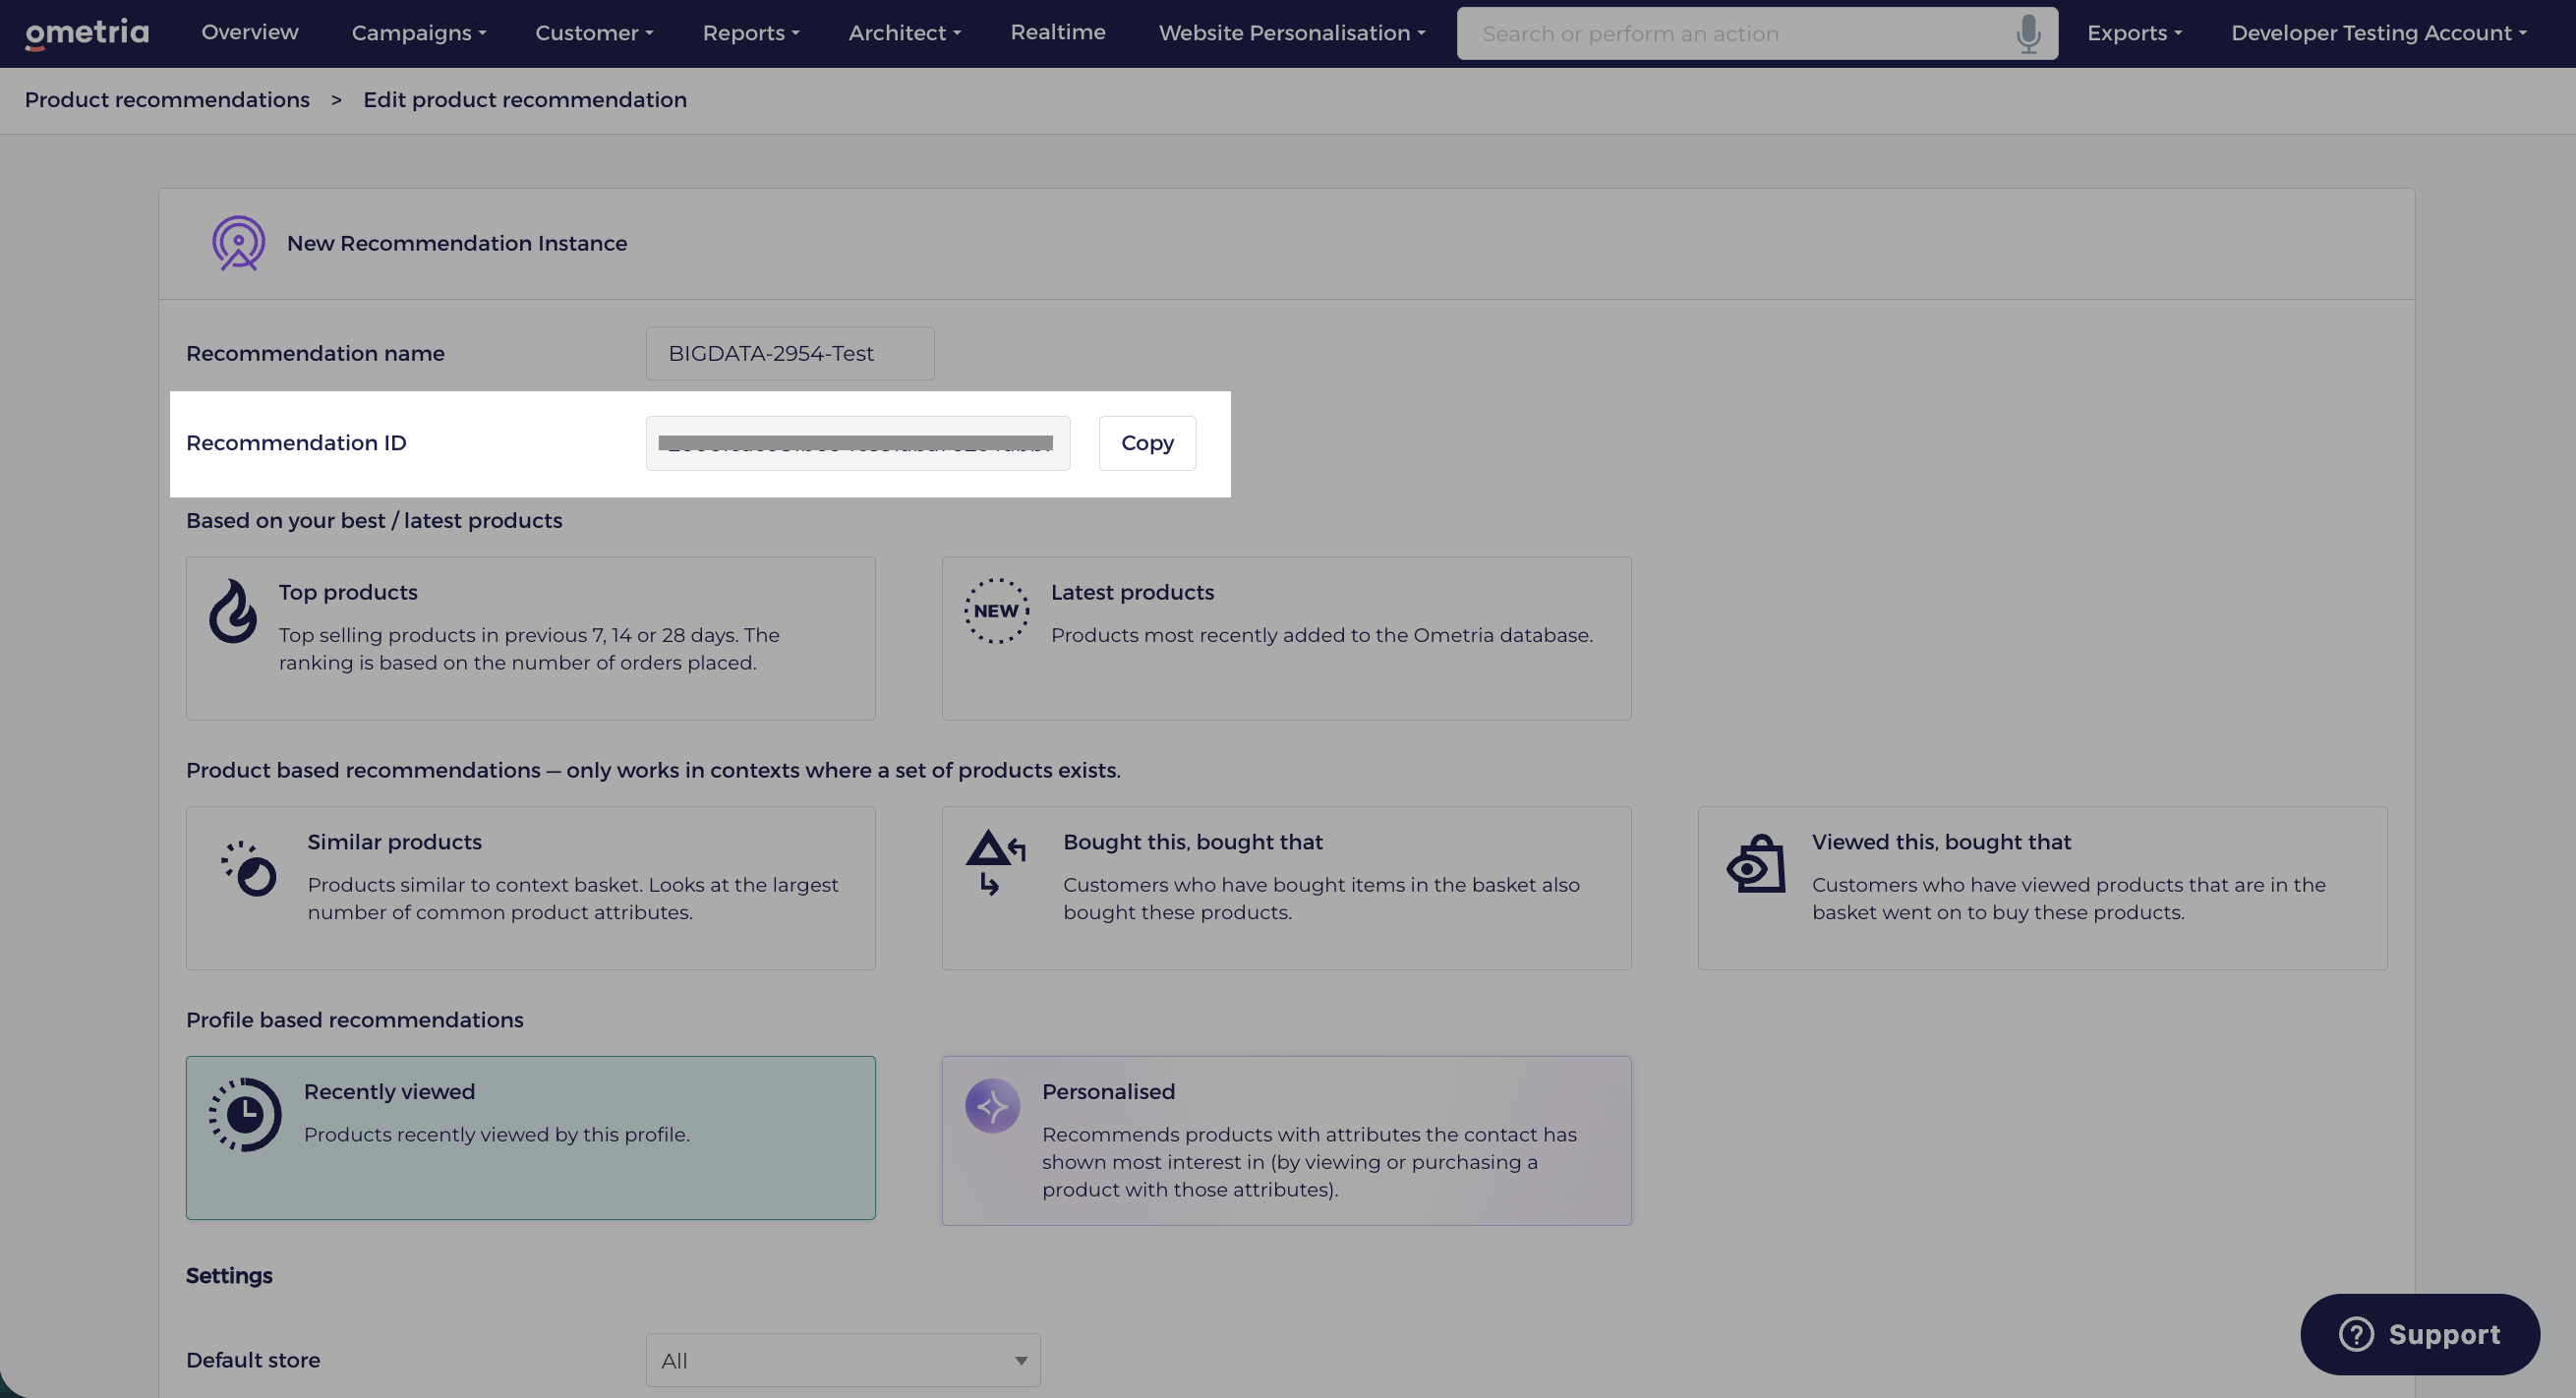The height and width of the screenshot is (1398, 2576).
Task: Click the Similar products icon
Action: (249, 868)
